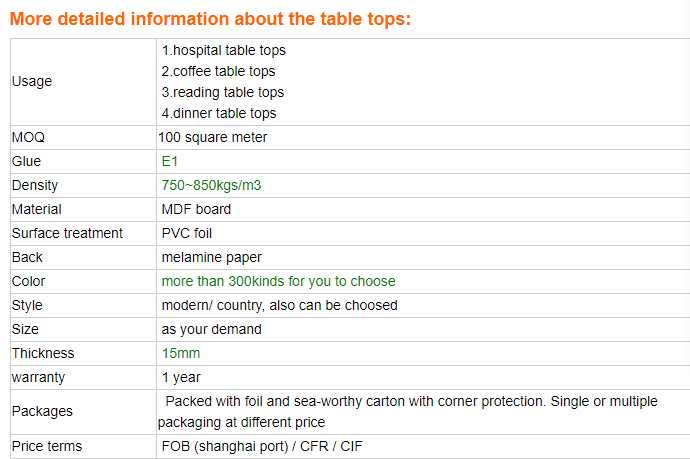Screen dimensions: 690x459
Task: Click the green 'more than 300kinds' text
Action: pos(278,281)
